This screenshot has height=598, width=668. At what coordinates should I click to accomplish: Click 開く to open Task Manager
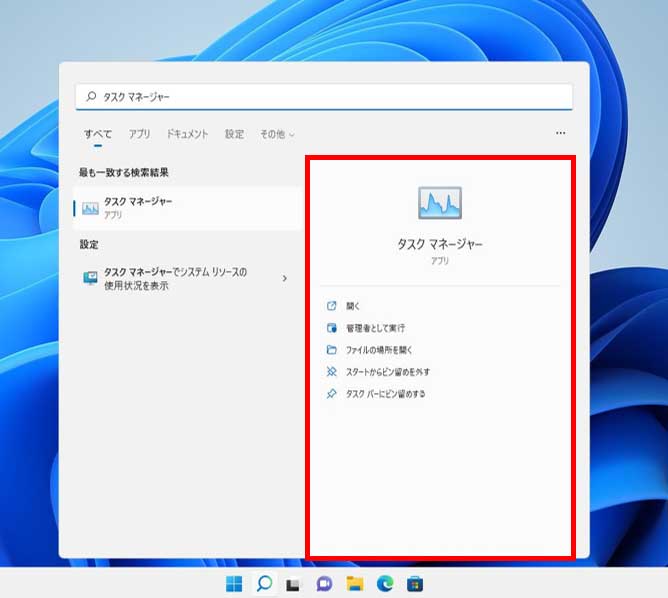tap(352, 306)
